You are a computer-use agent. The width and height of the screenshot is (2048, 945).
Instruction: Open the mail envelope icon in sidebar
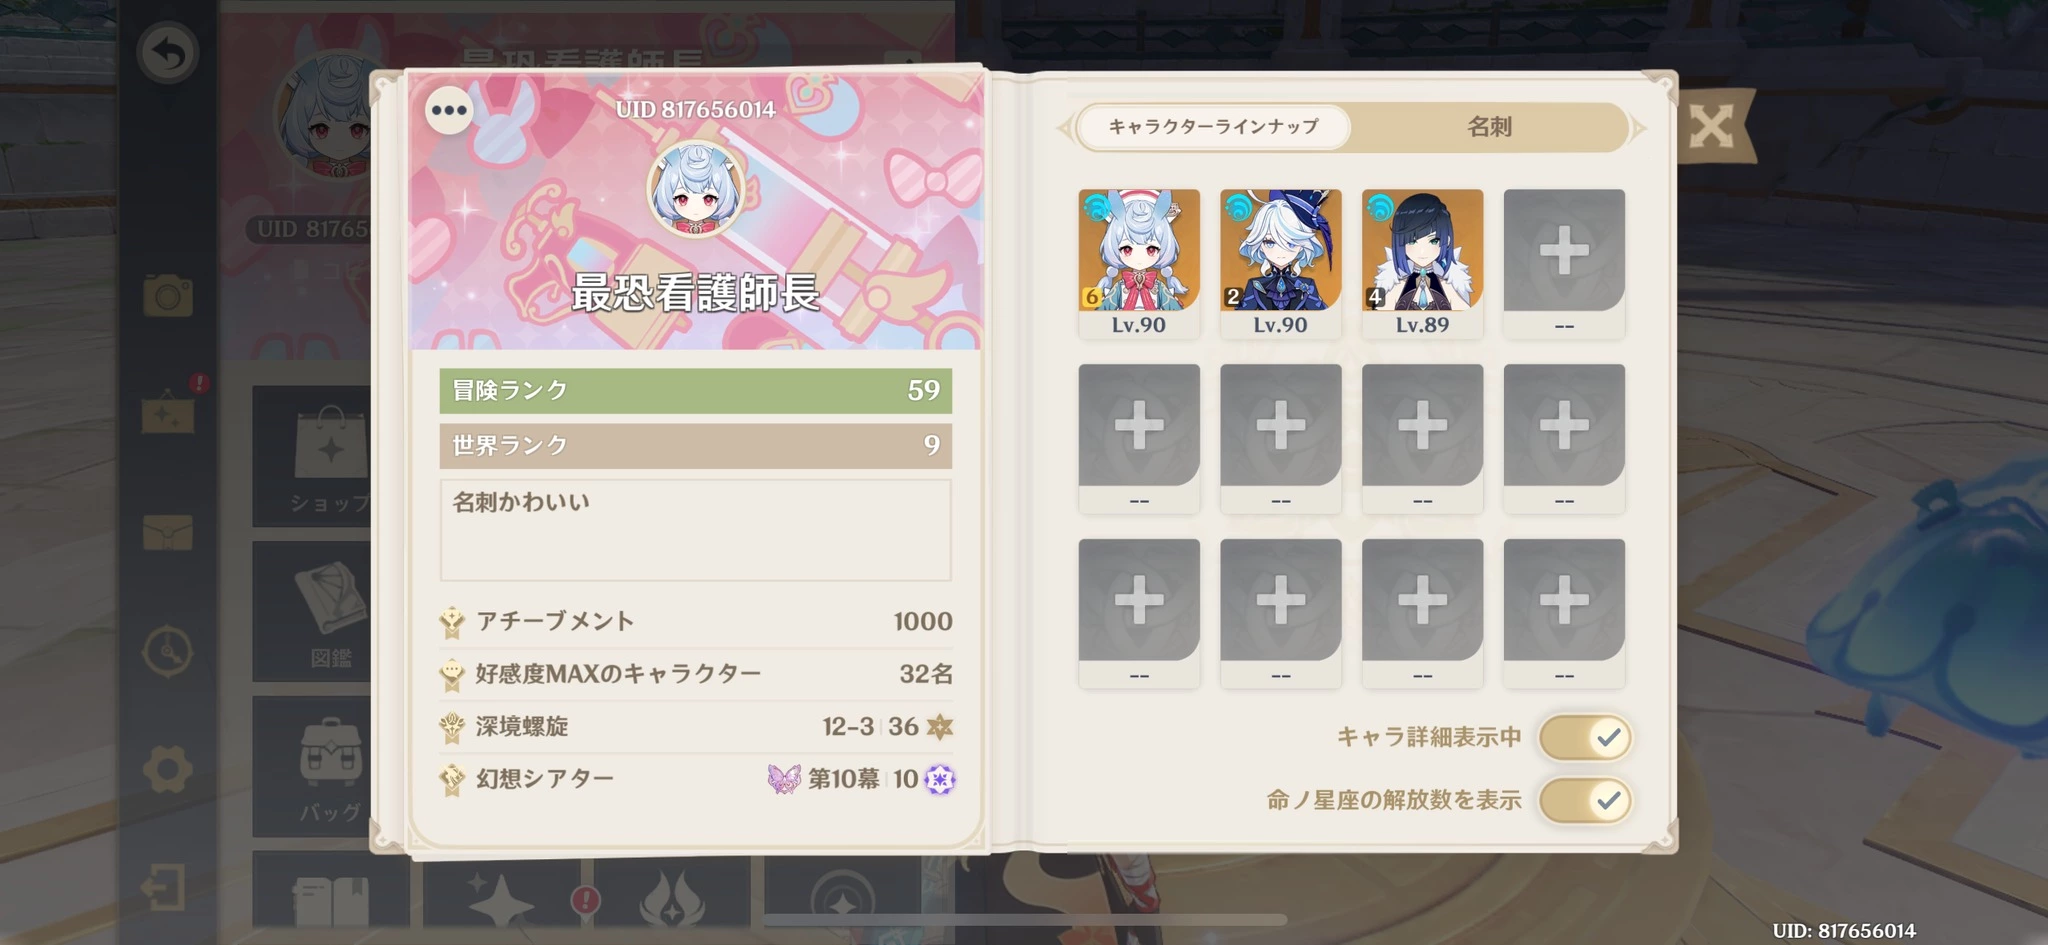167,532
